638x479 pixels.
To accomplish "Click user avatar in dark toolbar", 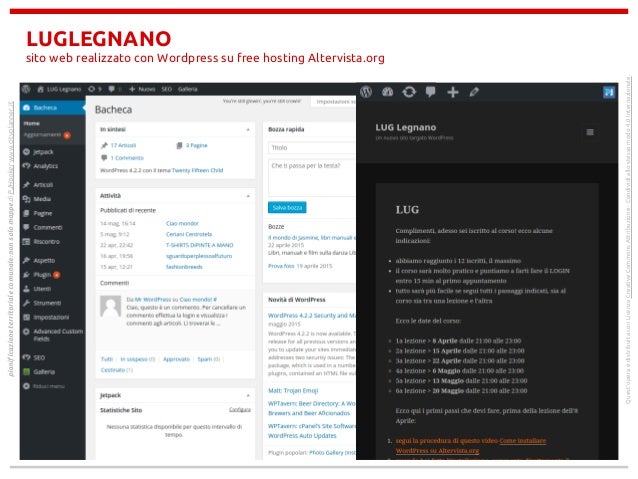I will [x=609, y=92].
